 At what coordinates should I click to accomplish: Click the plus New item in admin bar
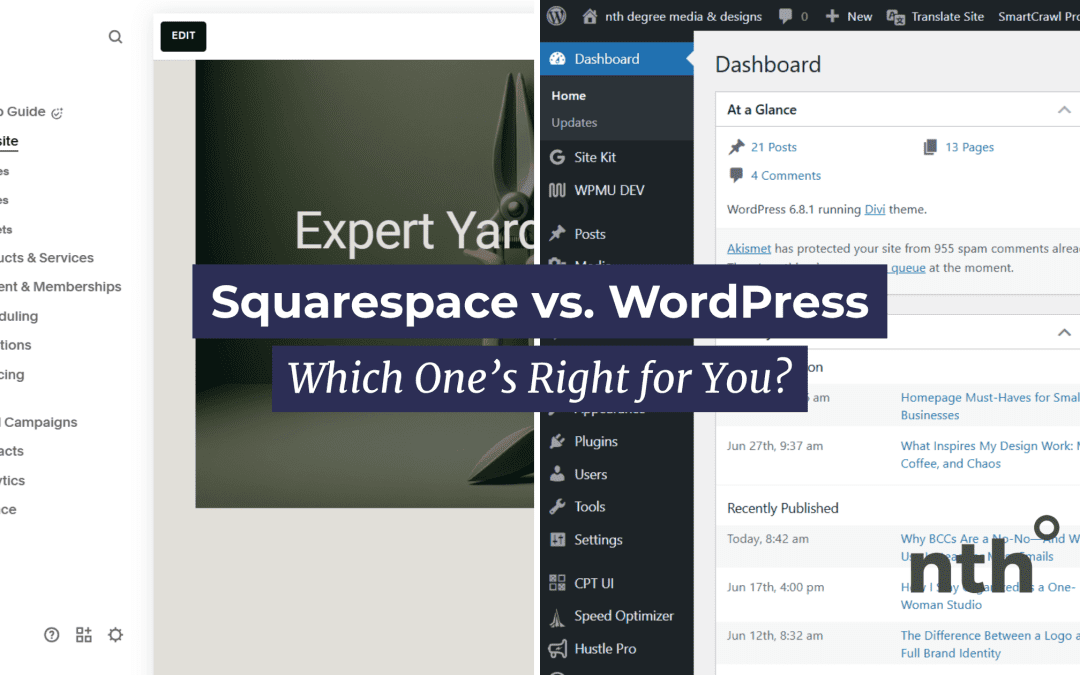849,17
